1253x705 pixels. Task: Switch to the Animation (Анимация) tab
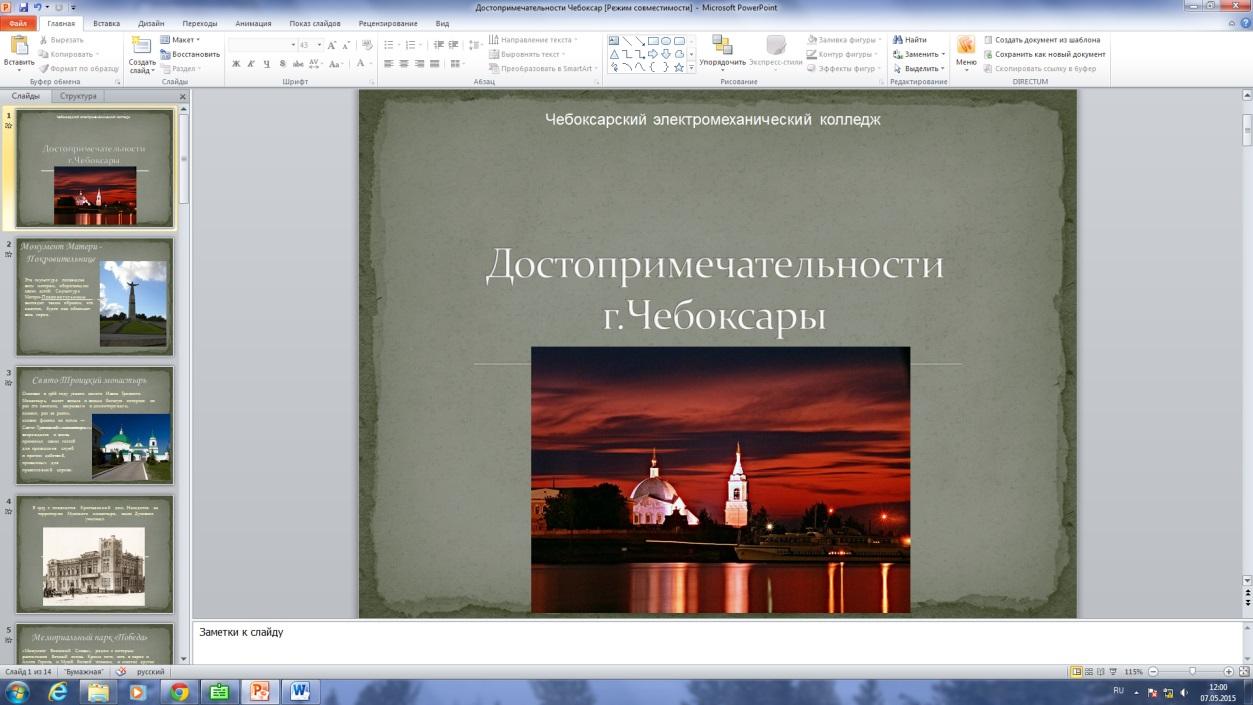(x=253, y=23)
